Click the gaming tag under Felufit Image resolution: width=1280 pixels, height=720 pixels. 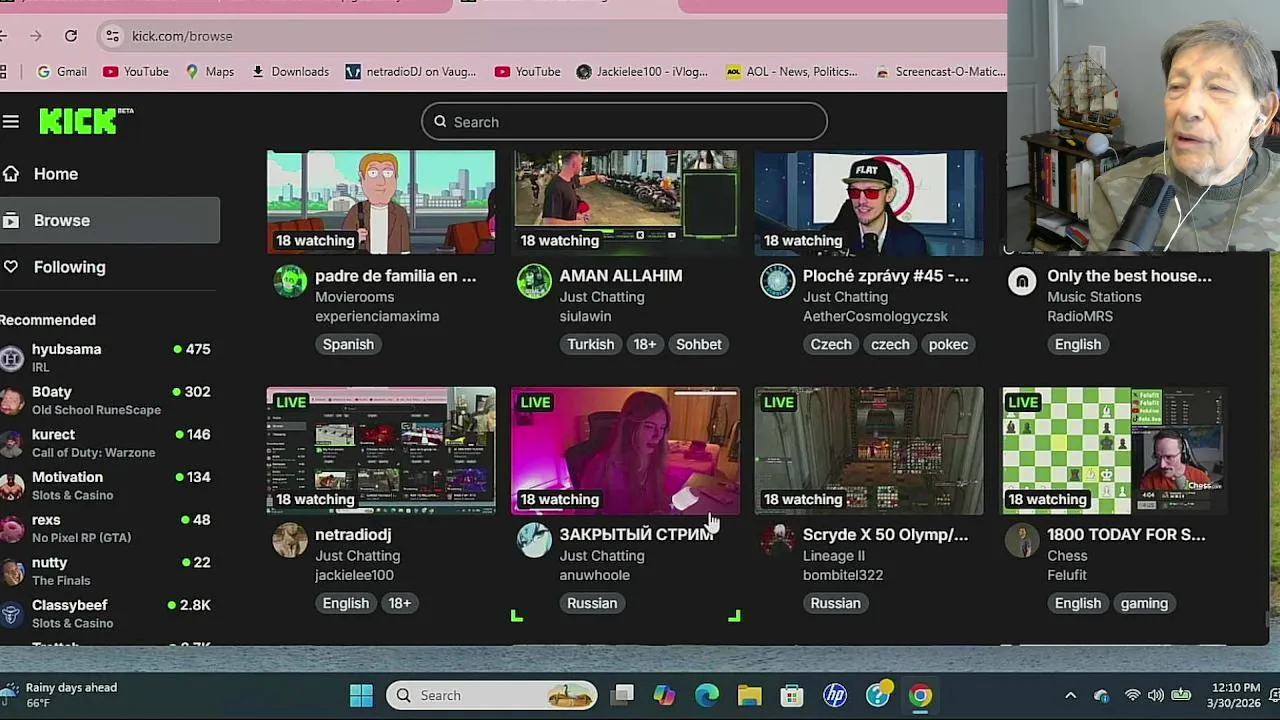tap(1144, 603)
